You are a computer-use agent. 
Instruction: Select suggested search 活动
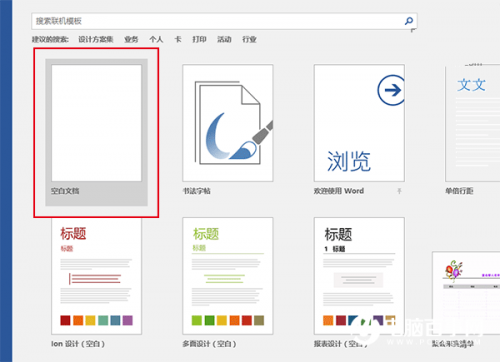224,39
